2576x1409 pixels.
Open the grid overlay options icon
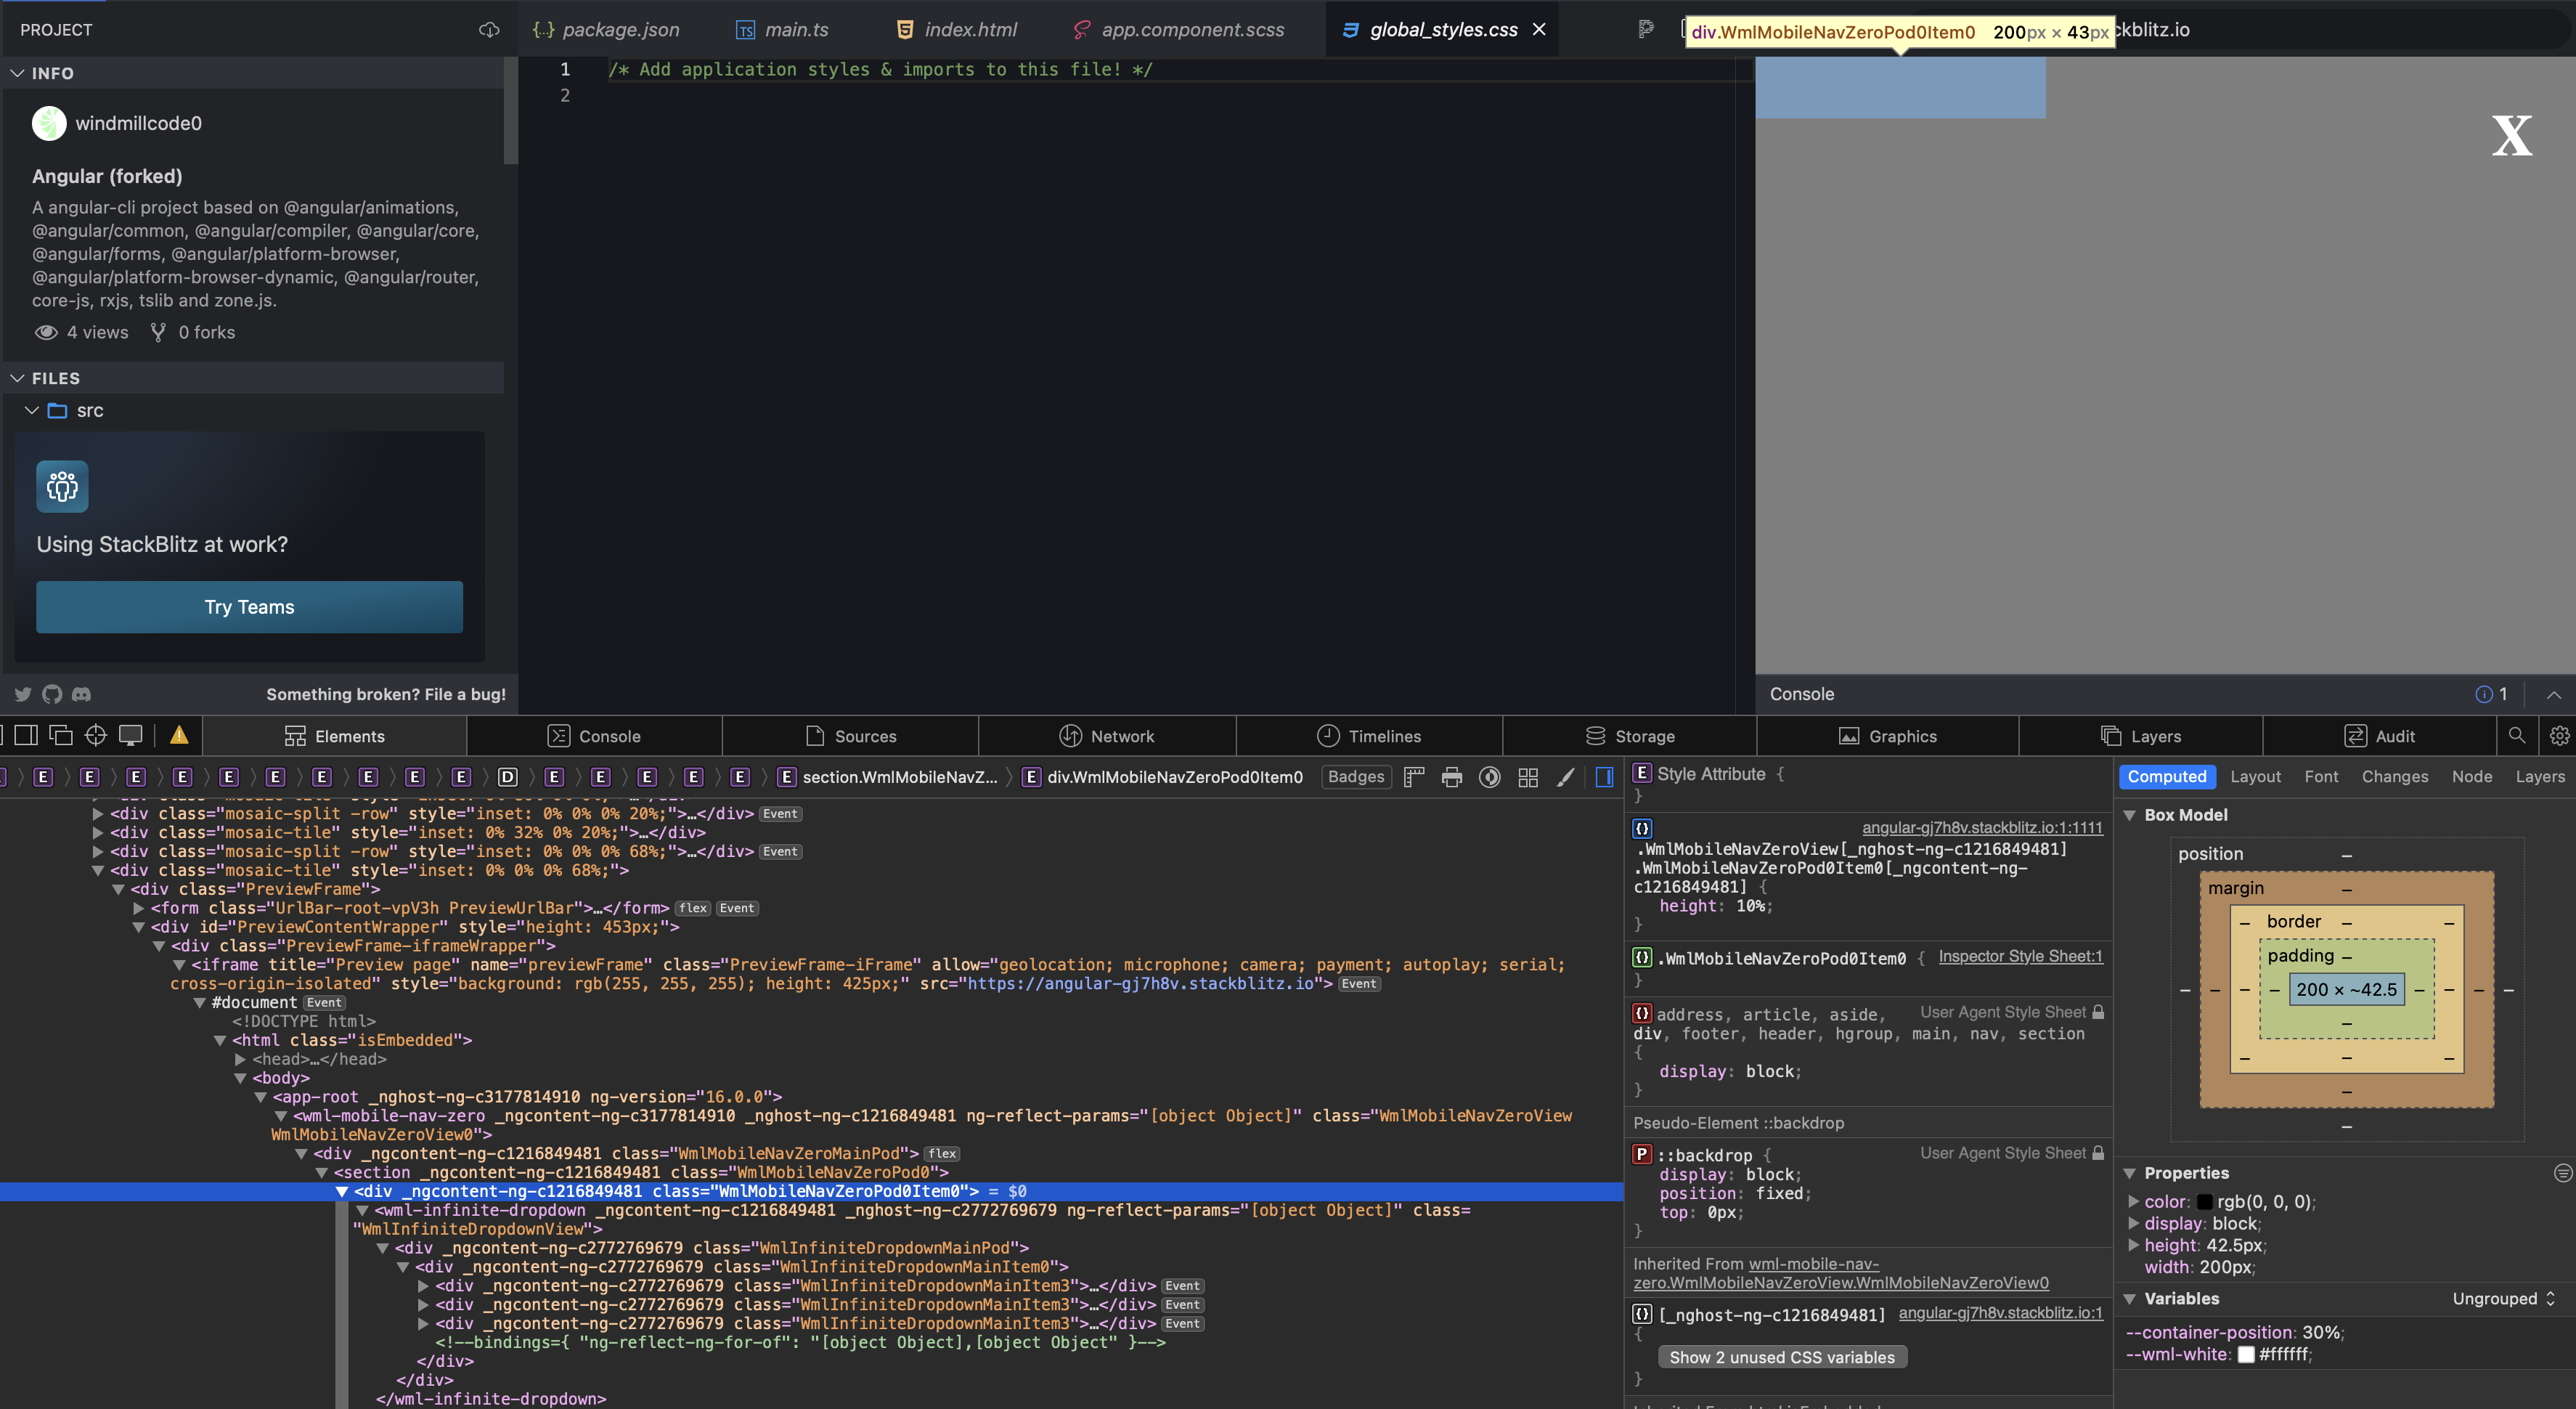[1527, 777]
